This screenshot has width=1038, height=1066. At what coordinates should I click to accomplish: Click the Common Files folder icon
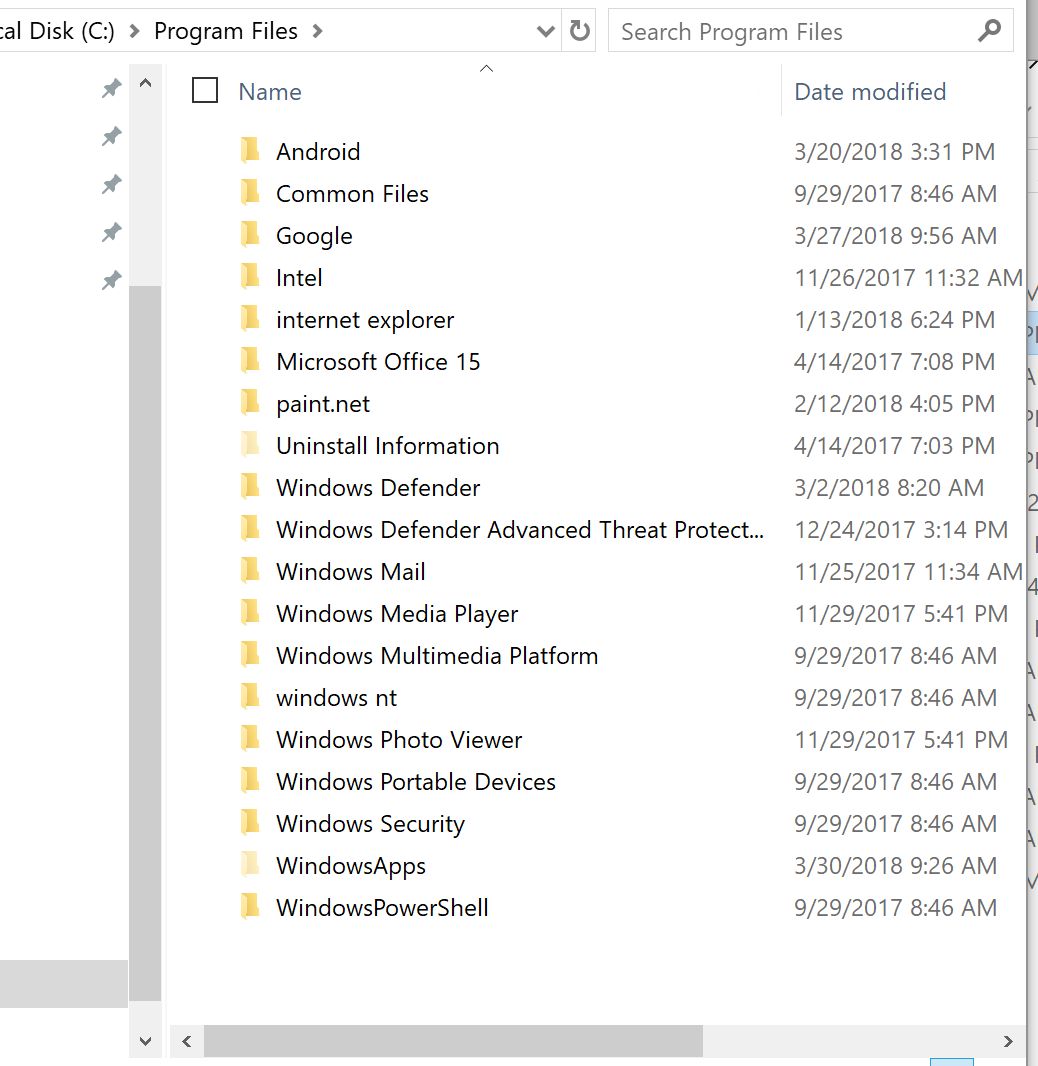250,192
